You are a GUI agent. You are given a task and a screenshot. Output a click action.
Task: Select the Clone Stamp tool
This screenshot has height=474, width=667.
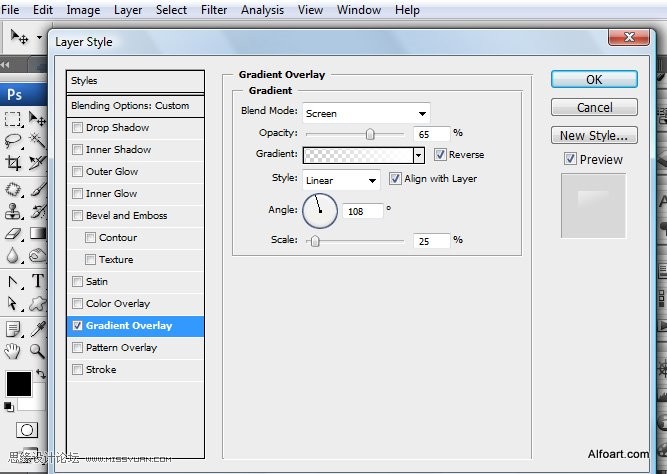click(13, 211)
